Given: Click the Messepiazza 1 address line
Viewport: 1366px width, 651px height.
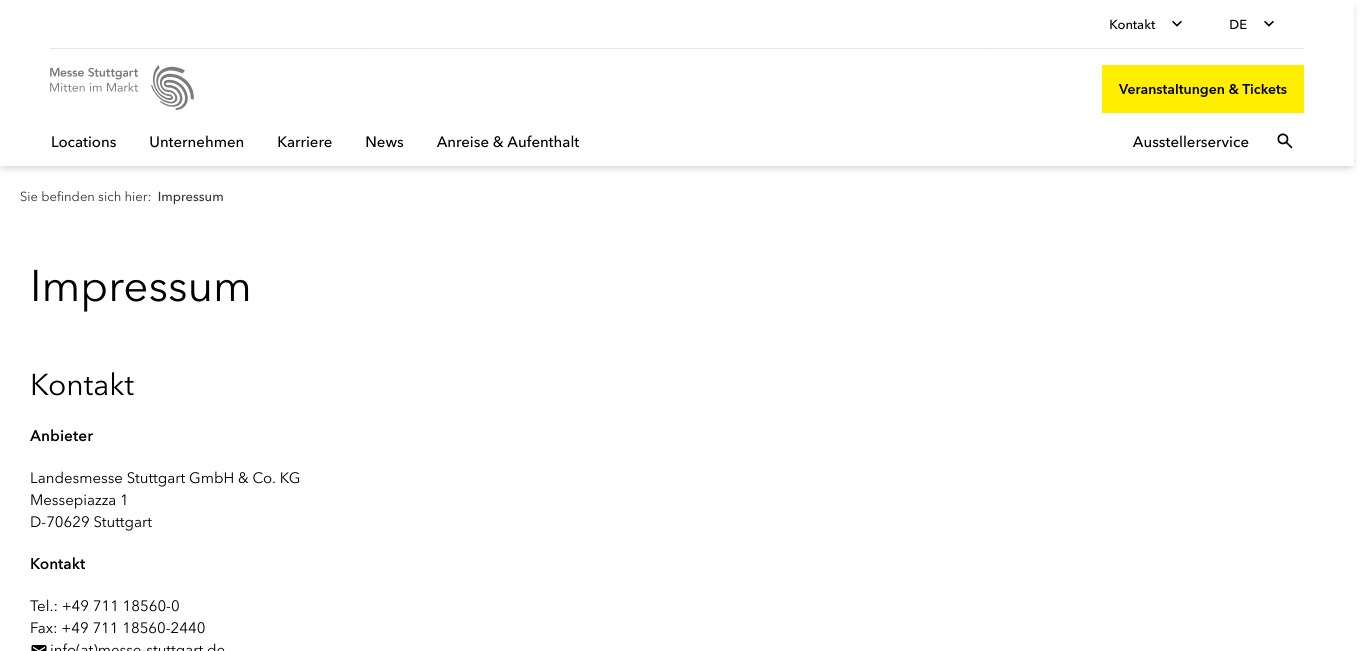Looking at the screenshot, I should (79, 500).
